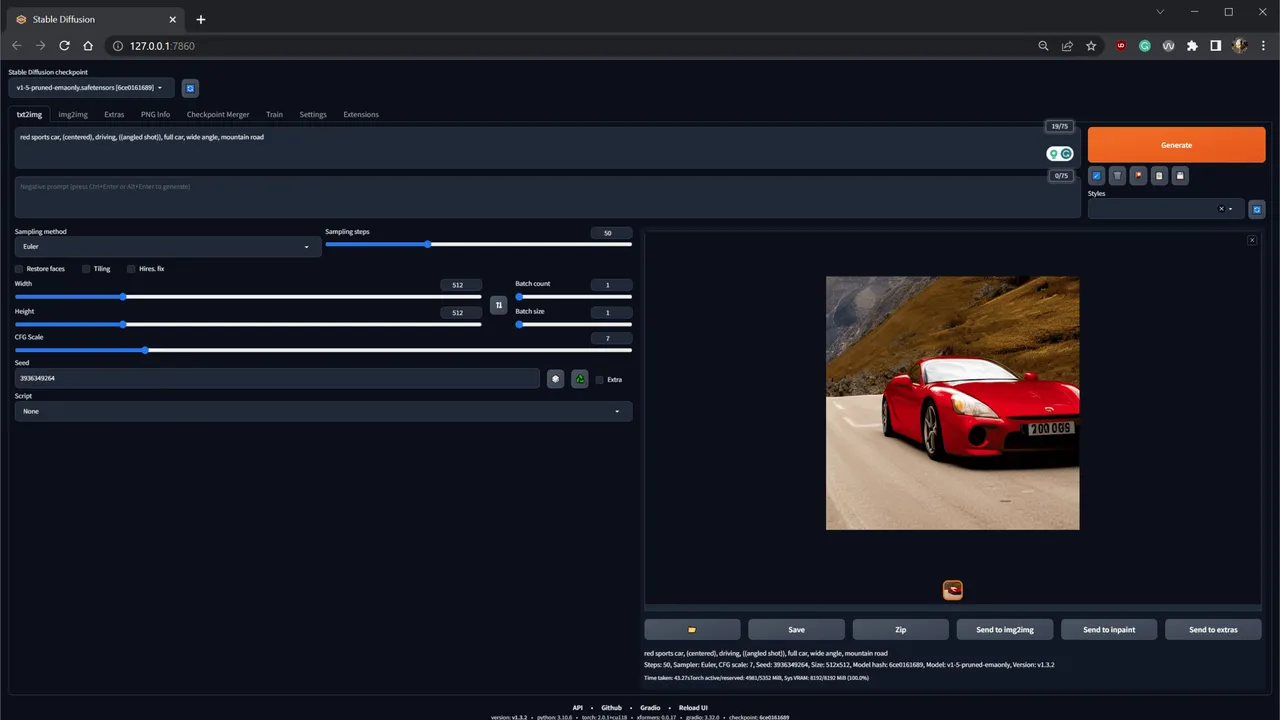The height and width of the screenshot is (720, 1280).
Task: Open the browser tab search chevron
Action: click(1160, 12)
